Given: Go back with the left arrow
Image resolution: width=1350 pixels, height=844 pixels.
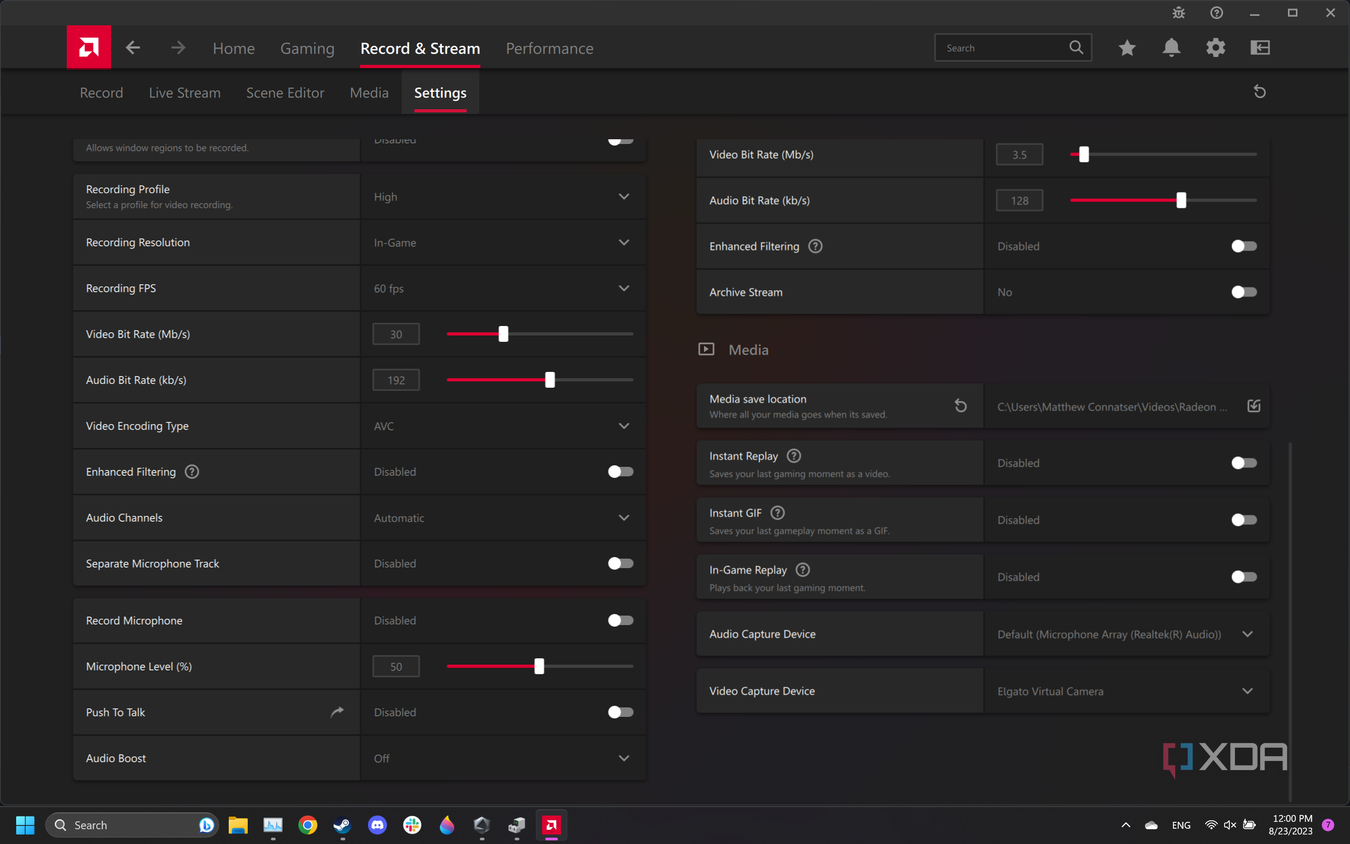Looking at the screenshot, I should [x=133, y=48].
